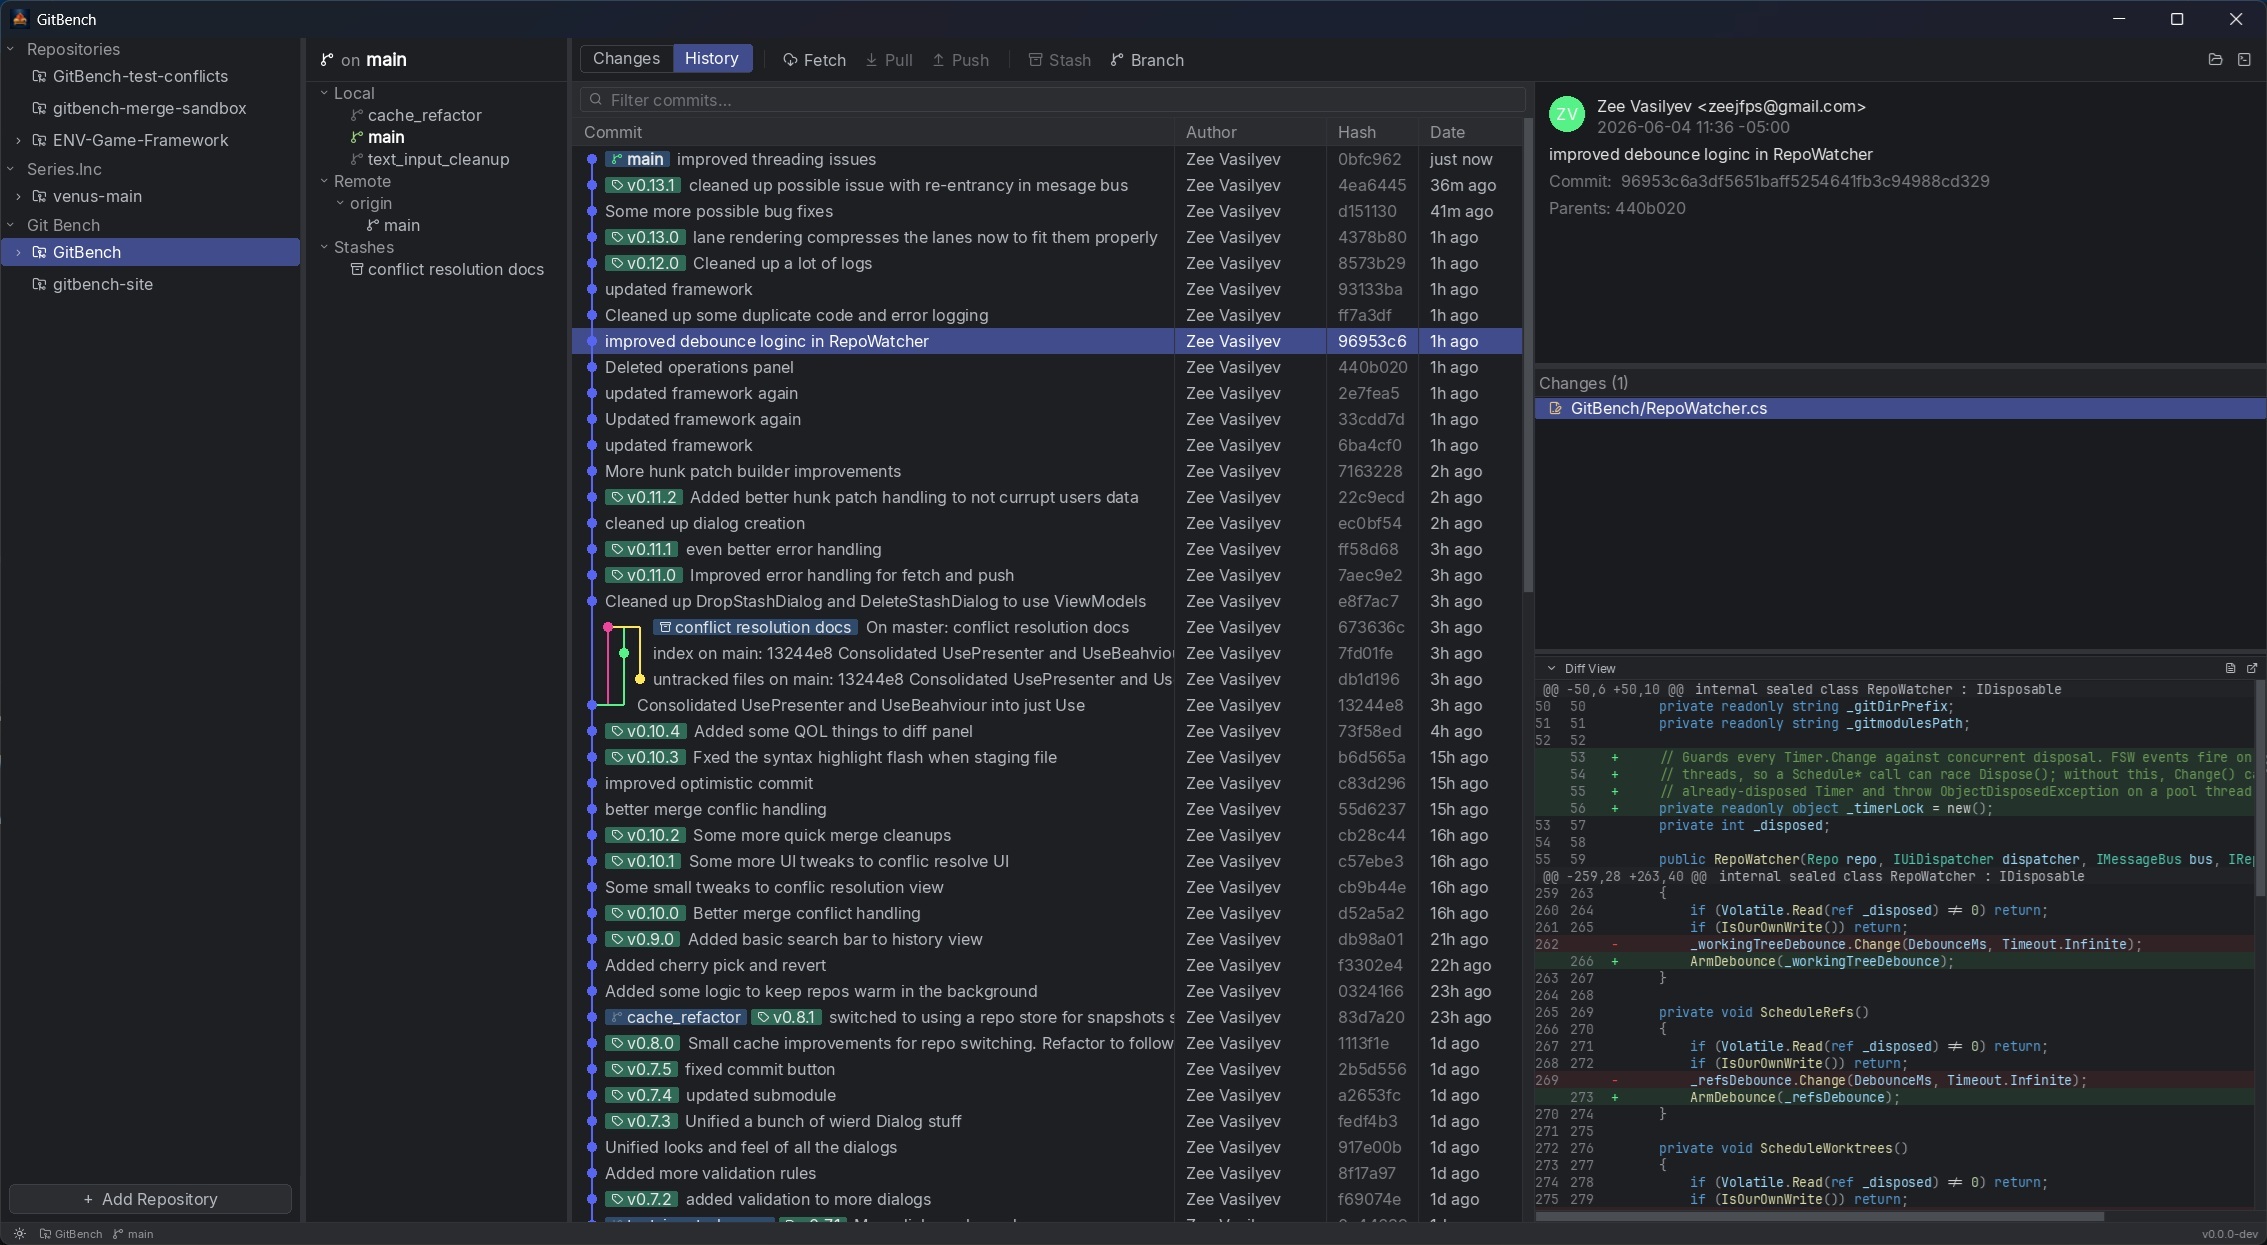Click the Fetch toolbar button
Image resolution: width=2267 pixels, height=1245 pixels.
coord(814,60)
